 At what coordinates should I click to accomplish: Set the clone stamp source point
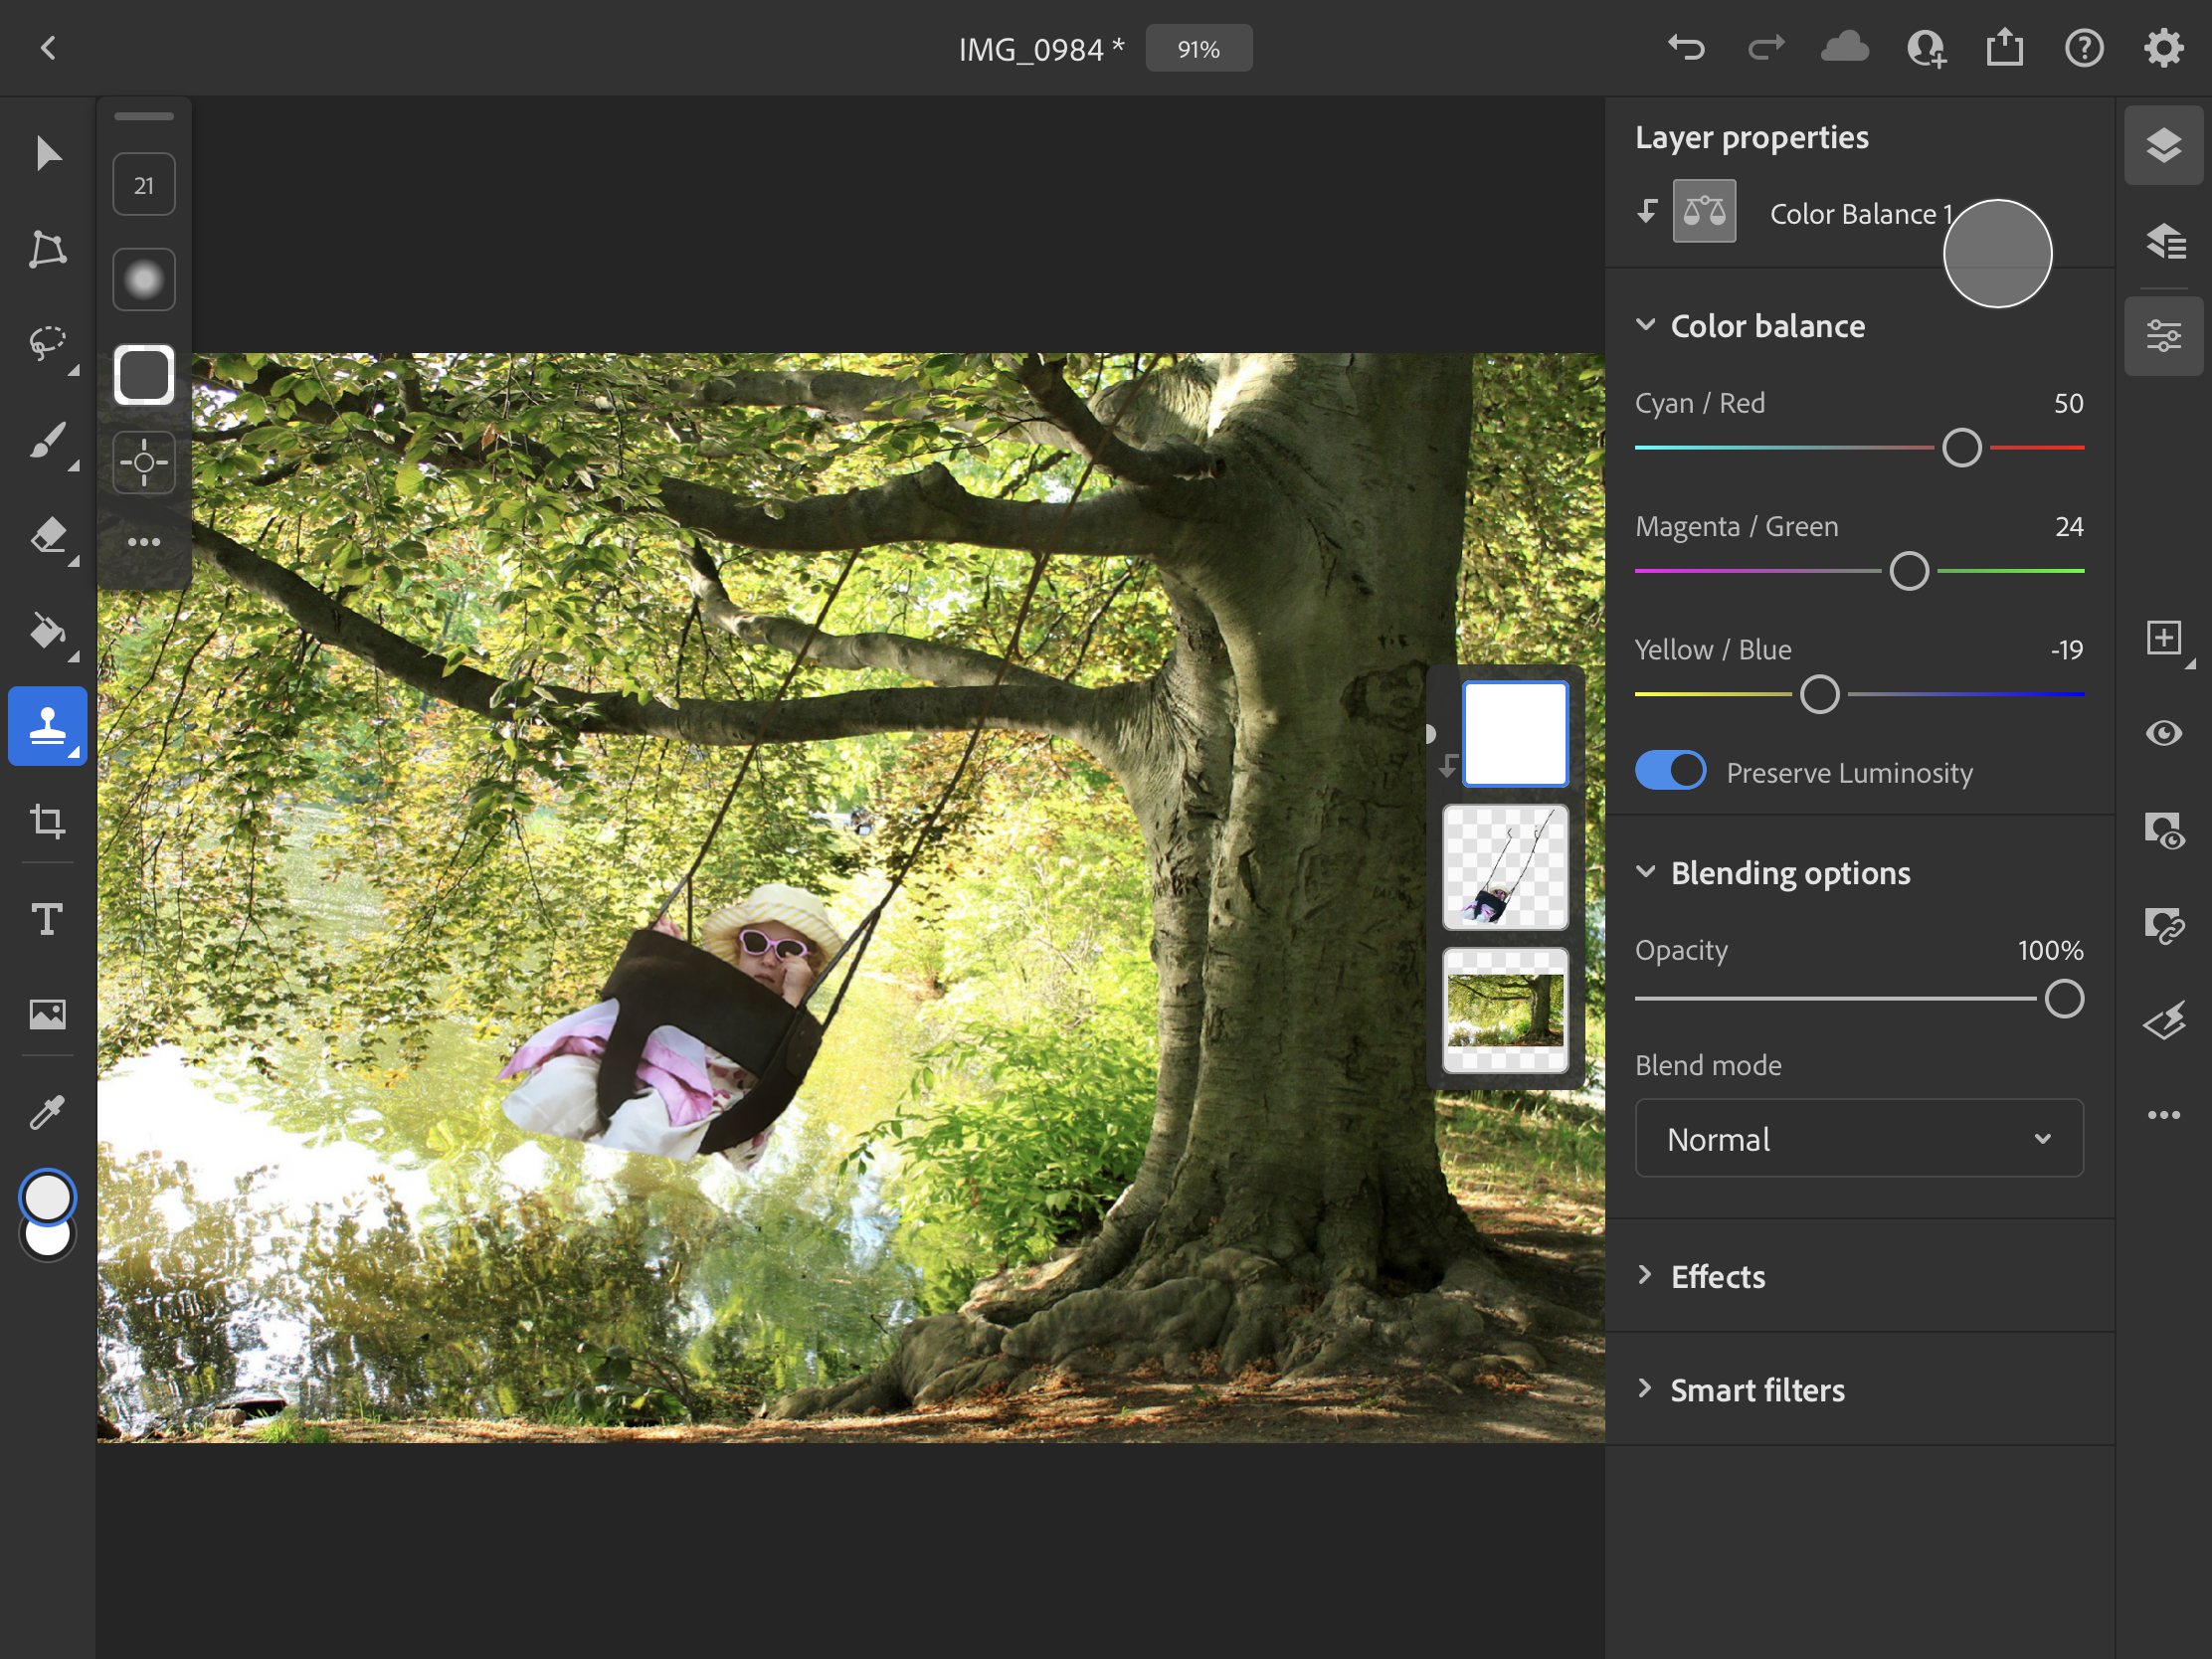point(144,462)
